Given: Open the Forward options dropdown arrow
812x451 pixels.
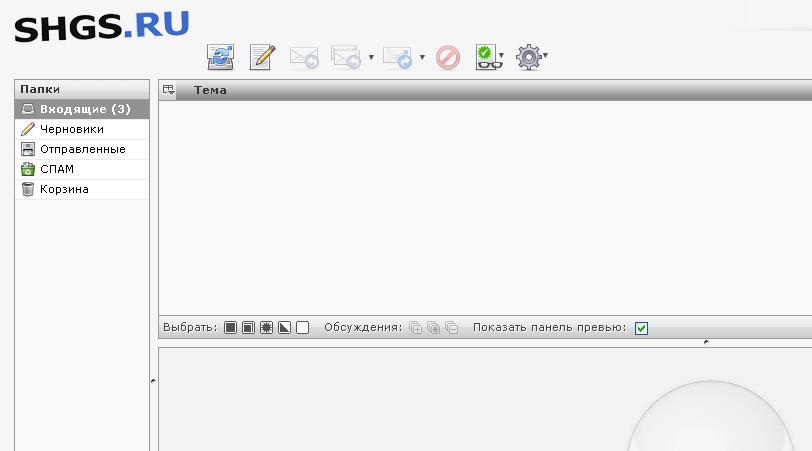Looking at the screenshot, I should pyautogui.click(x=422, y=57).
